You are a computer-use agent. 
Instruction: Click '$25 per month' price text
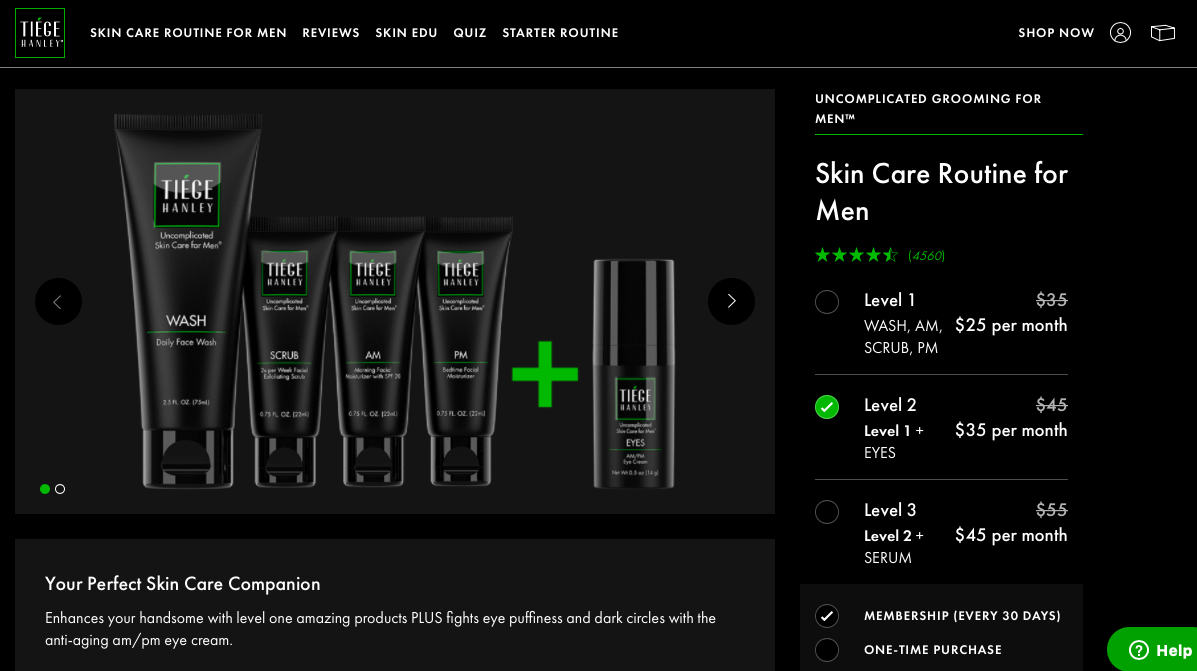[1011, 325]
